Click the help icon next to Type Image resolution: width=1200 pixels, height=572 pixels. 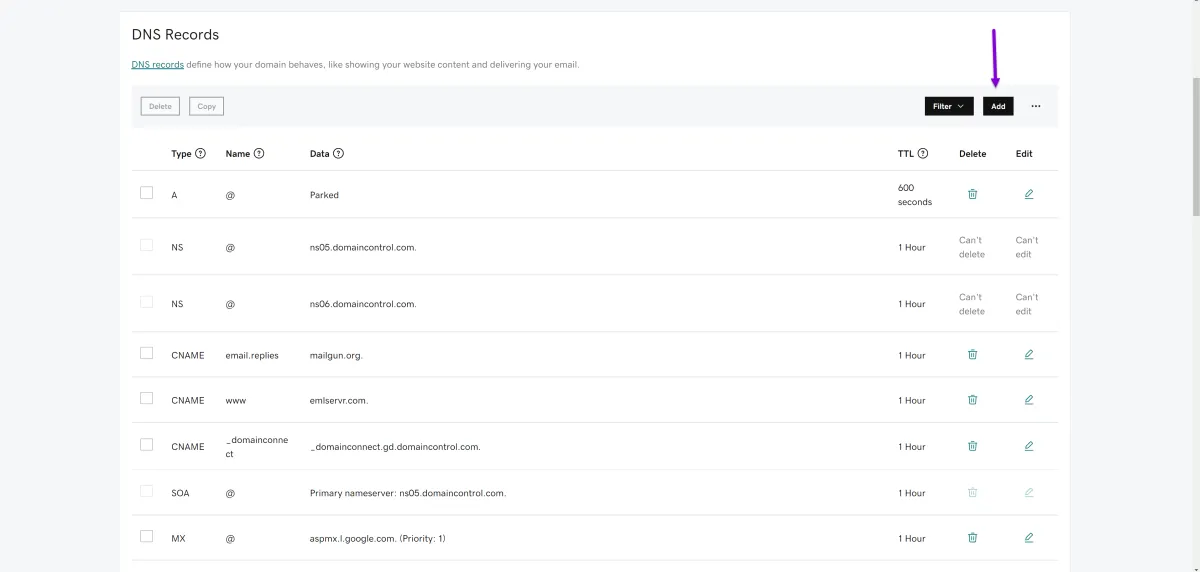(x=201, y=154)
